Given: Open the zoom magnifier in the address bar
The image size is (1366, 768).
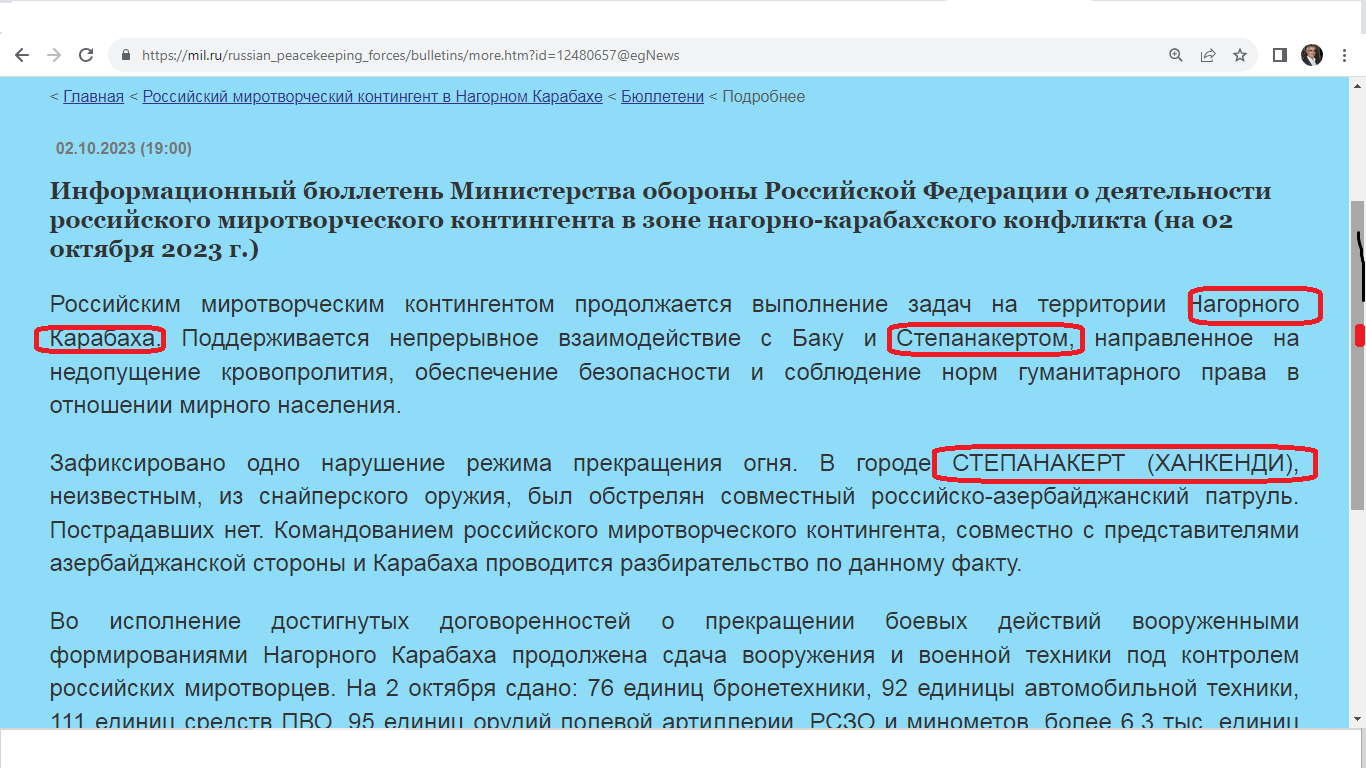Looking at the screenshot, I should tap(1176, 55).
